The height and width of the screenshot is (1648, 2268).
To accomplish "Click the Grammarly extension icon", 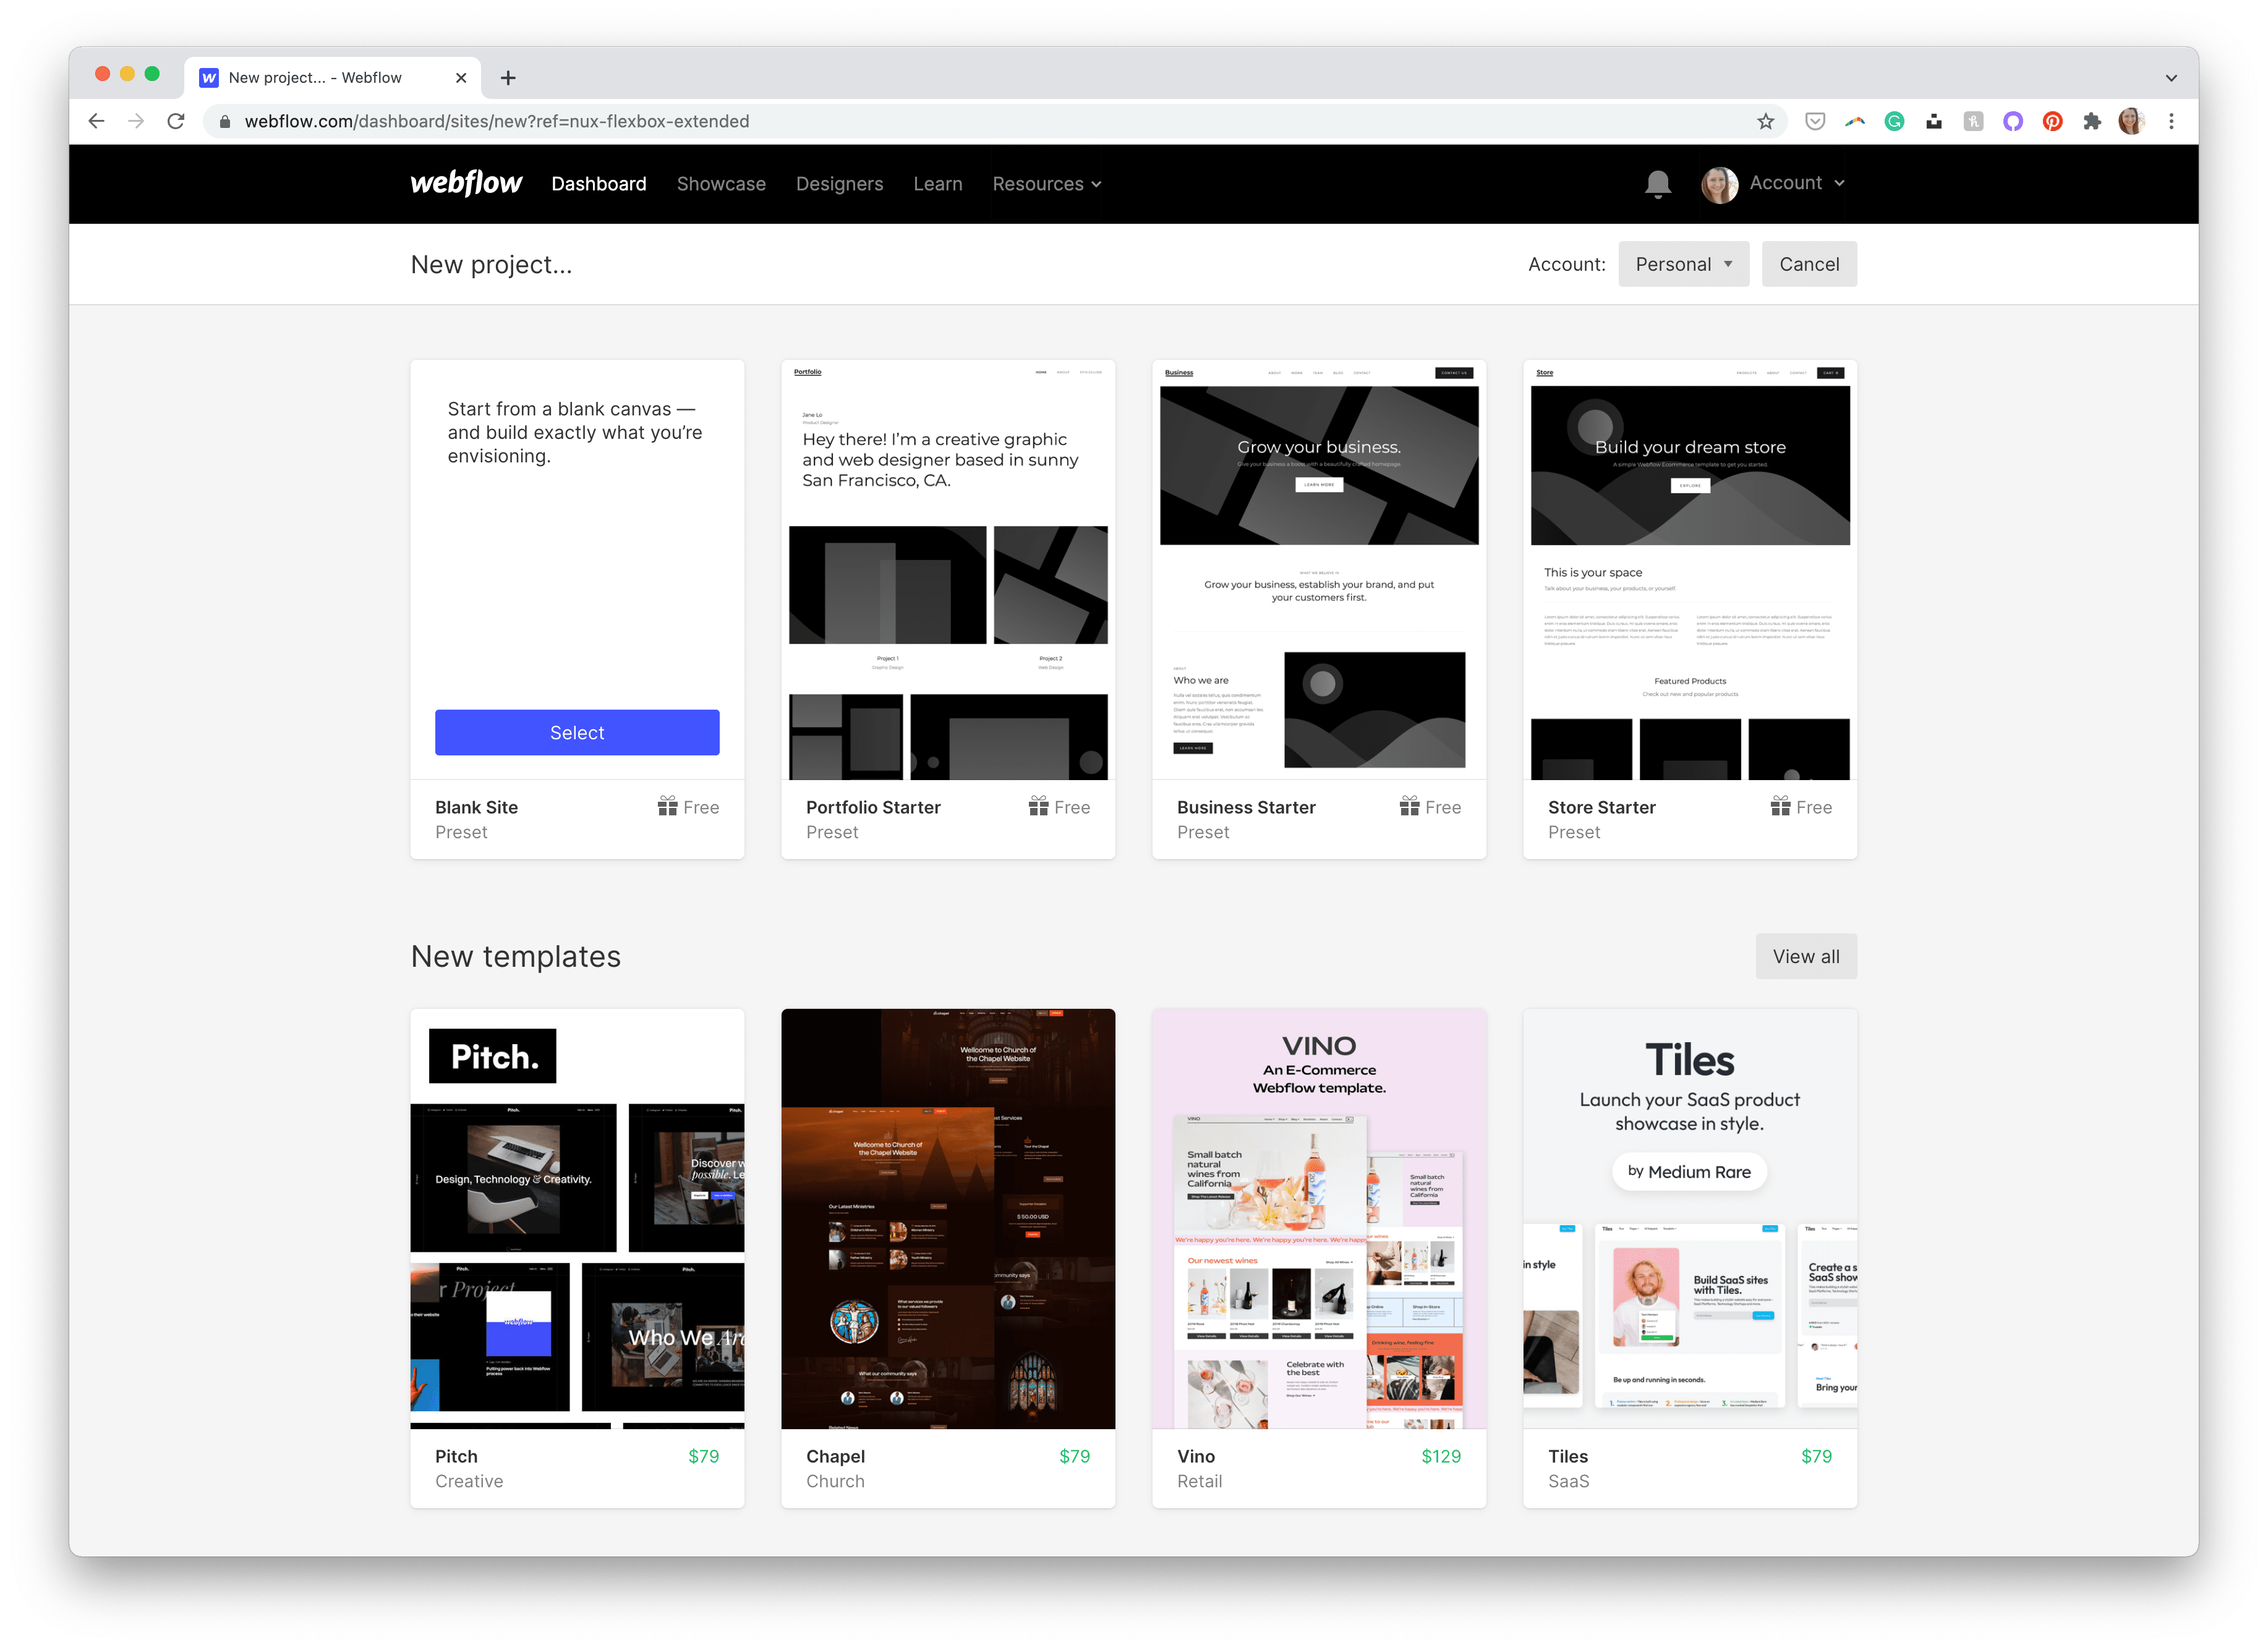I will (x=1894, y=121).
